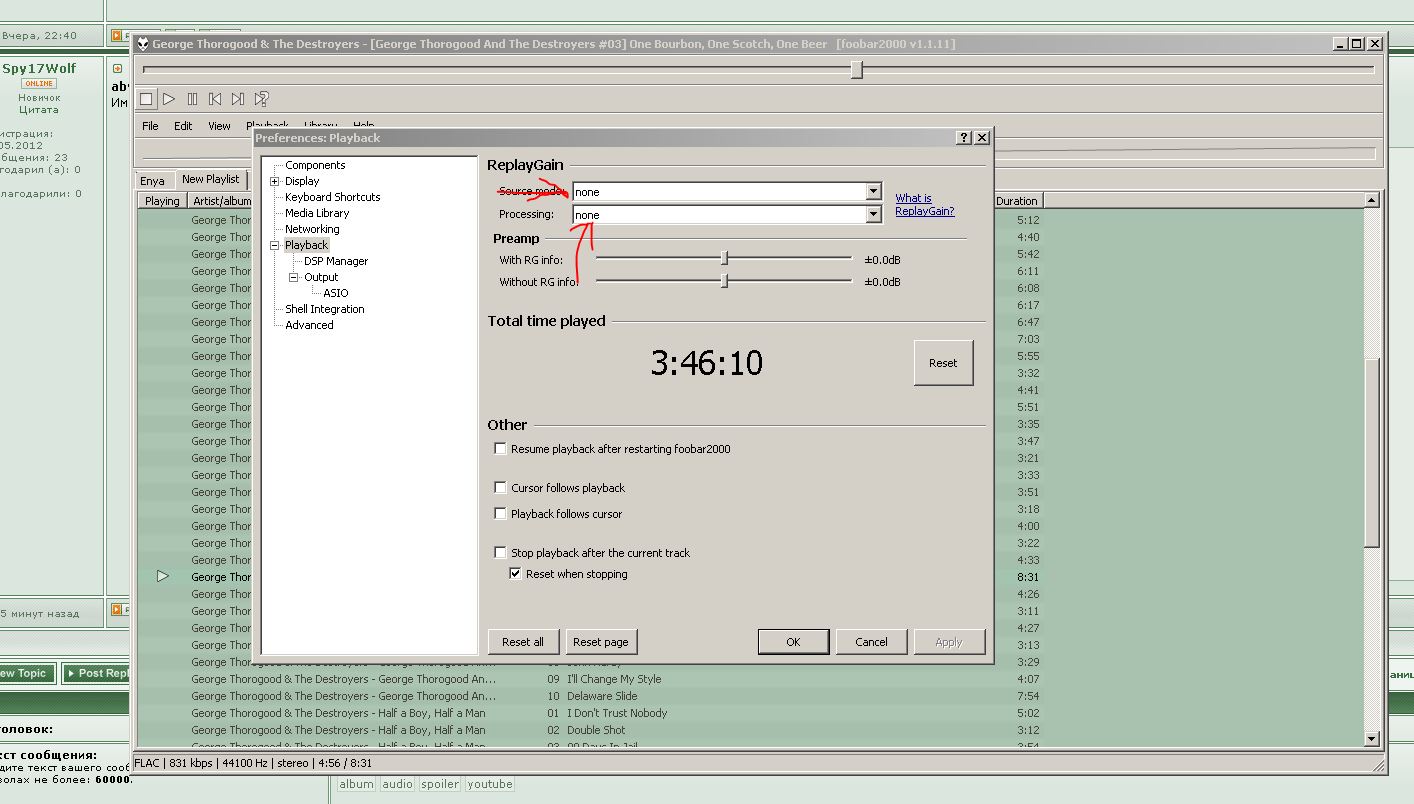Screen dimensions: 1414x804
Task: Open DSP Manager preferences page
Action: pos(336,261)
